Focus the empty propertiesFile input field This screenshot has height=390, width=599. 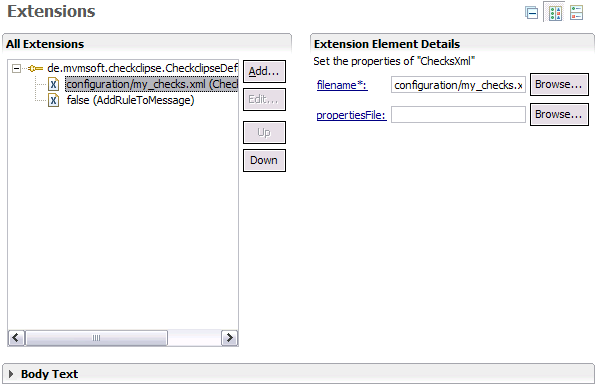click(458, 115)
